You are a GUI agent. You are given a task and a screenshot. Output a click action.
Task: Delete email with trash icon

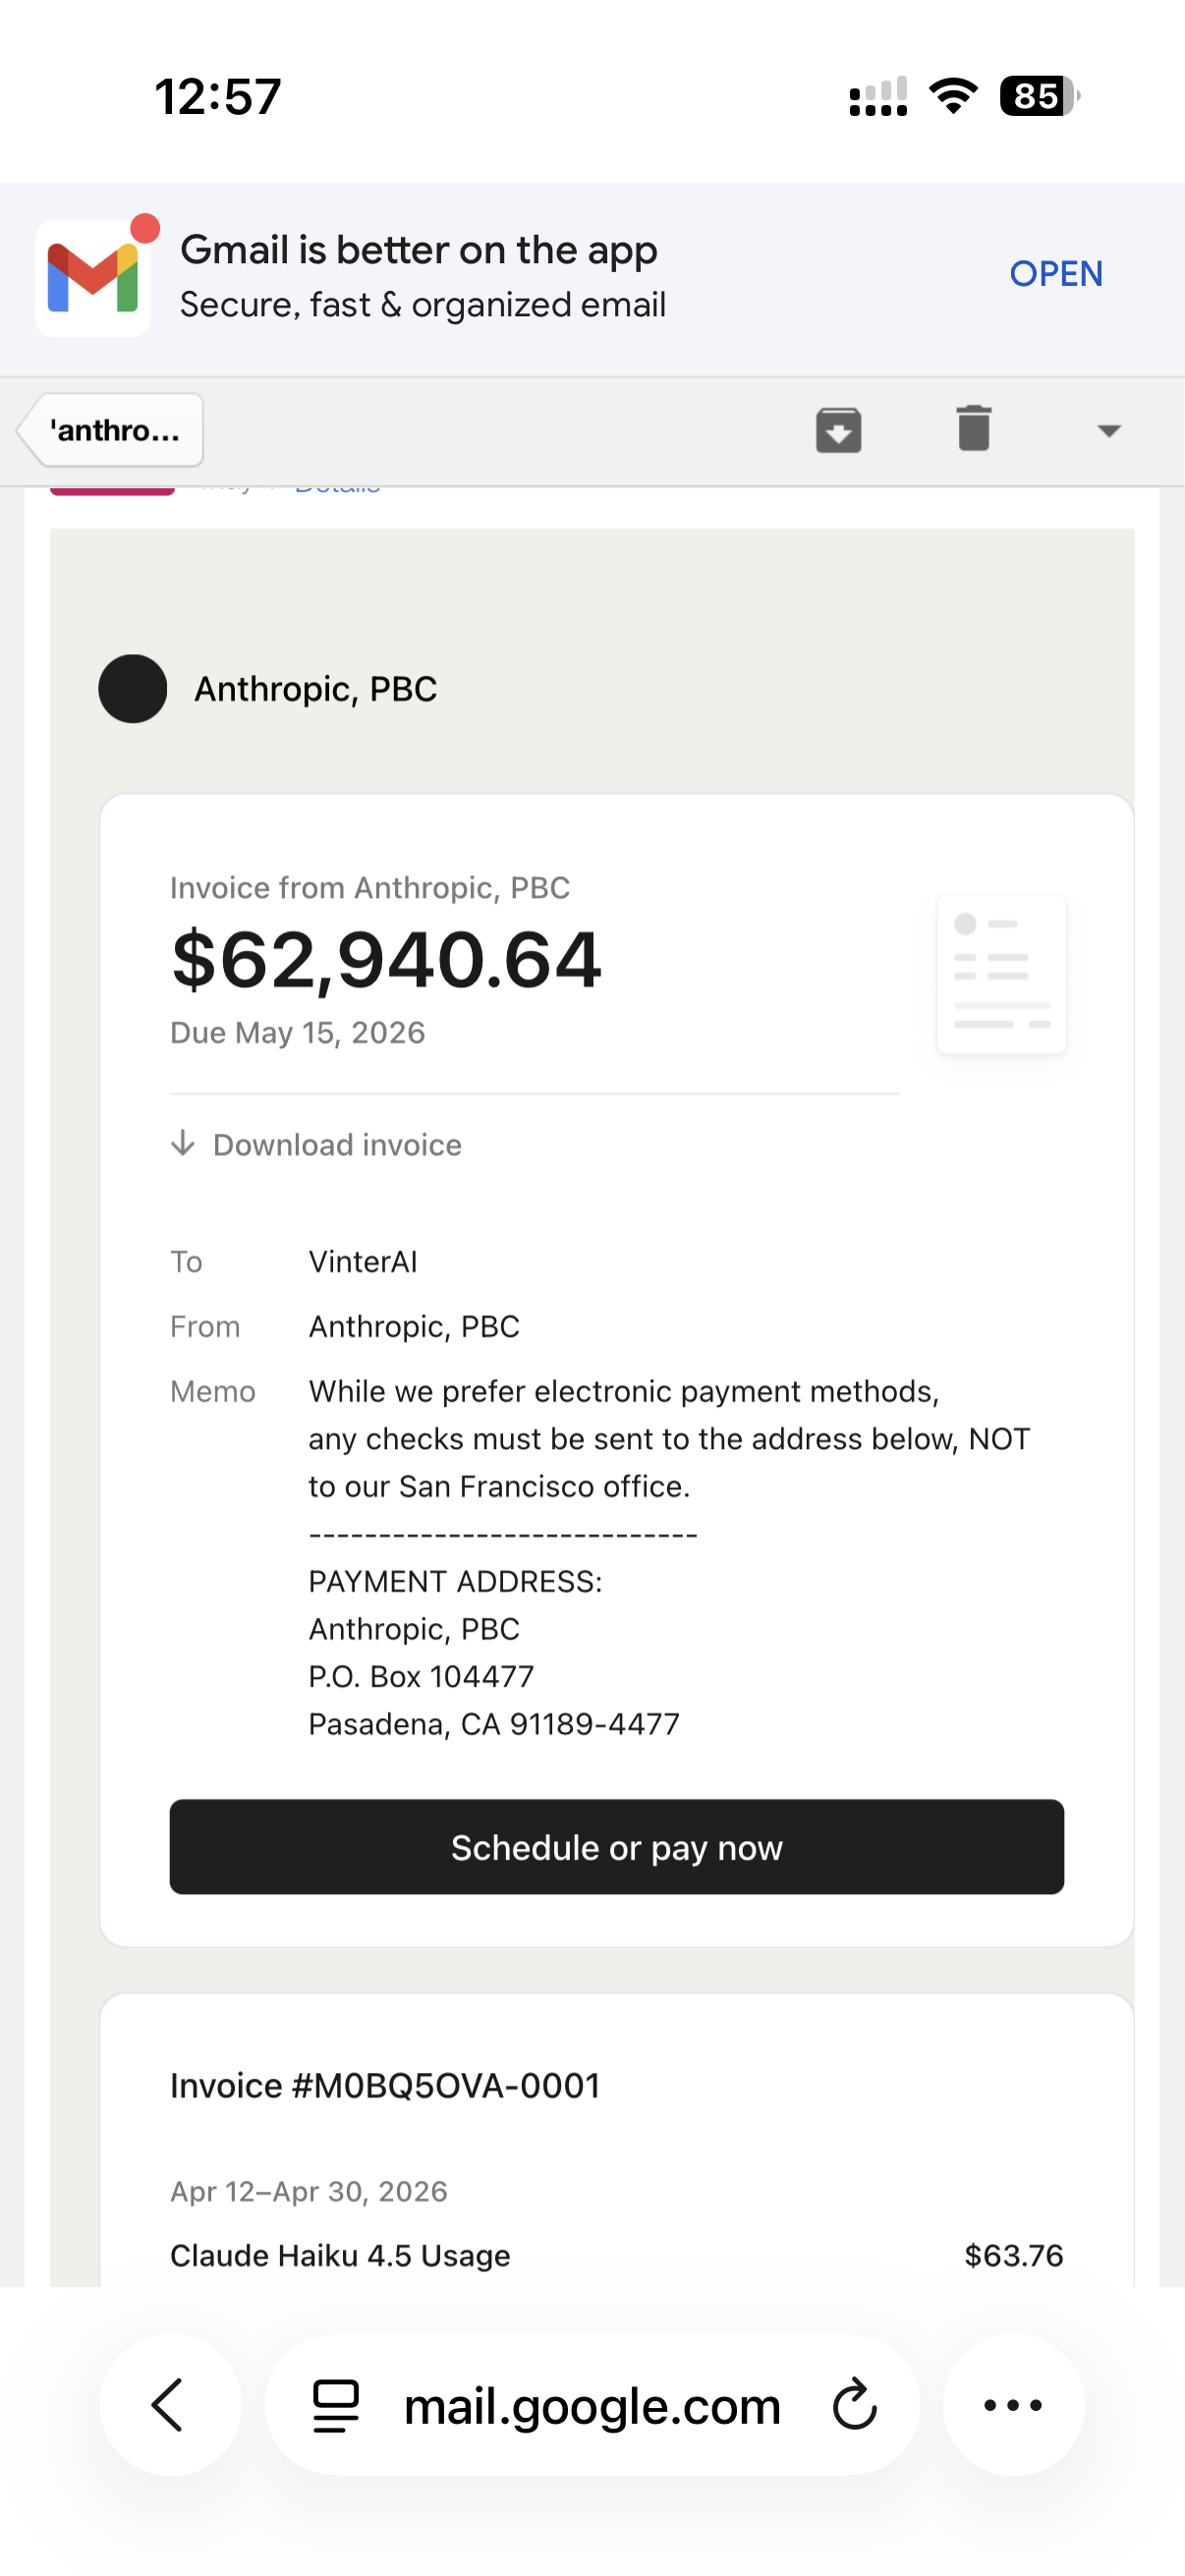[973, 429]
